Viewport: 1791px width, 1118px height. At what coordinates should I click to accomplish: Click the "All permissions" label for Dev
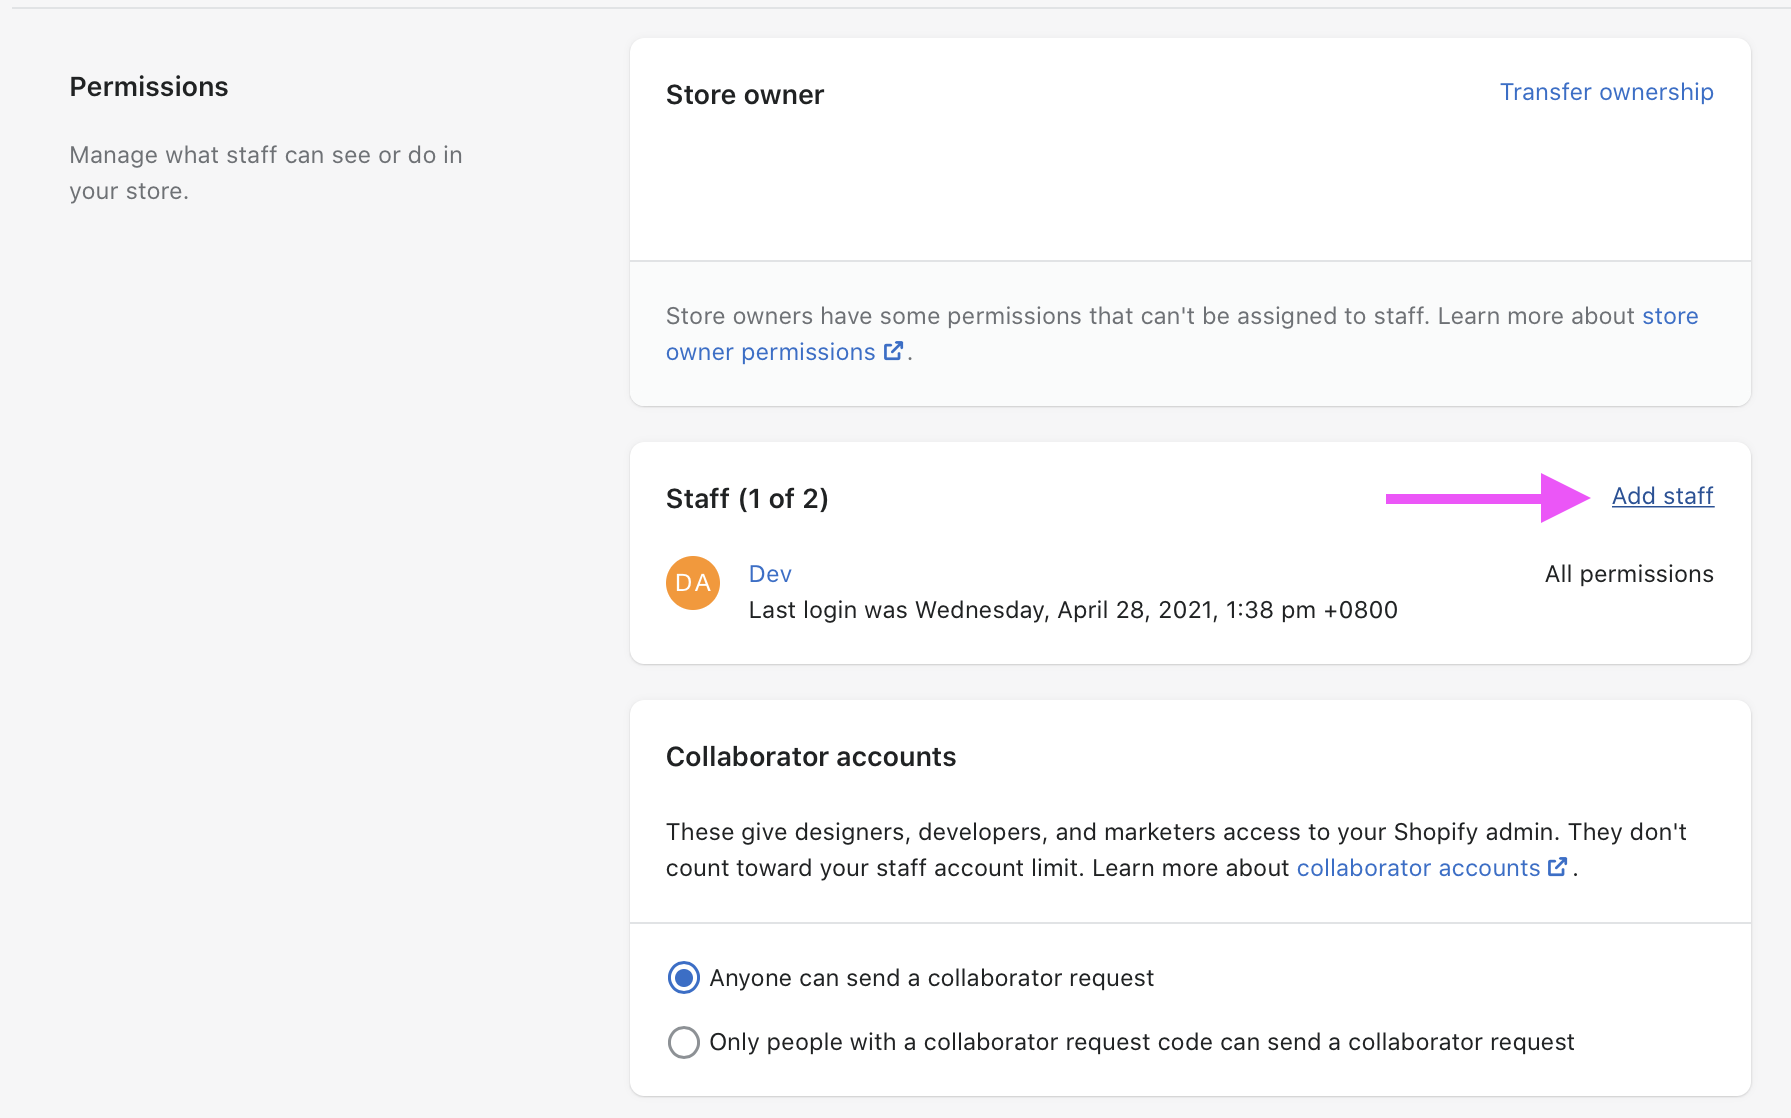coord(1628,574)
